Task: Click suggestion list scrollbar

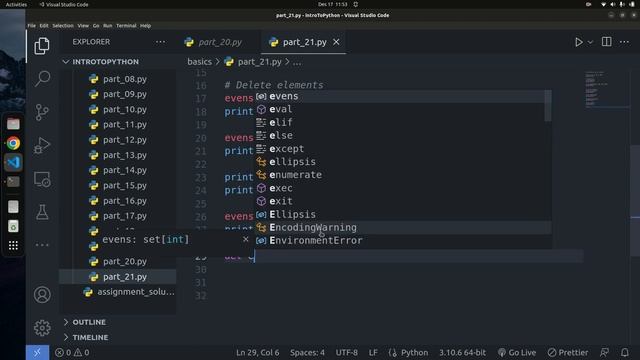Action: coord(548,106)
